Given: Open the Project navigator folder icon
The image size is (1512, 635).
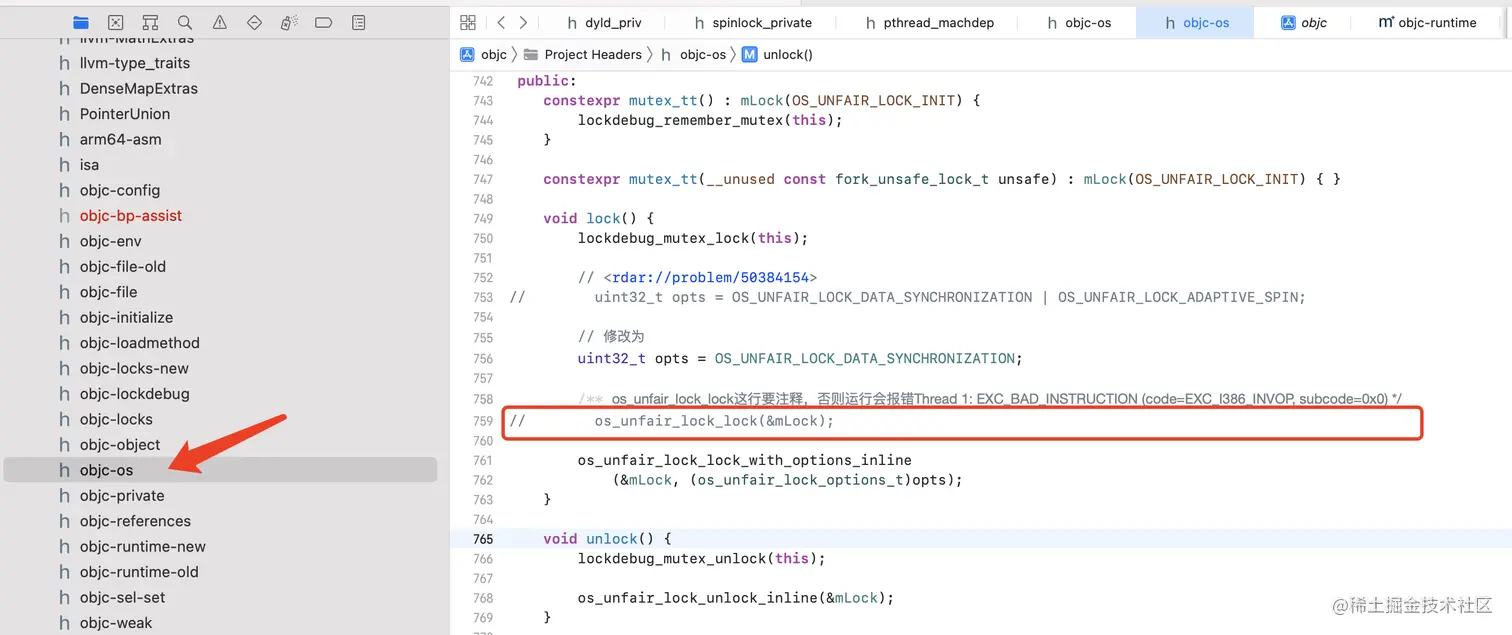Looking at the screenshot, I should pyautogui.click(x=81, y=22).
